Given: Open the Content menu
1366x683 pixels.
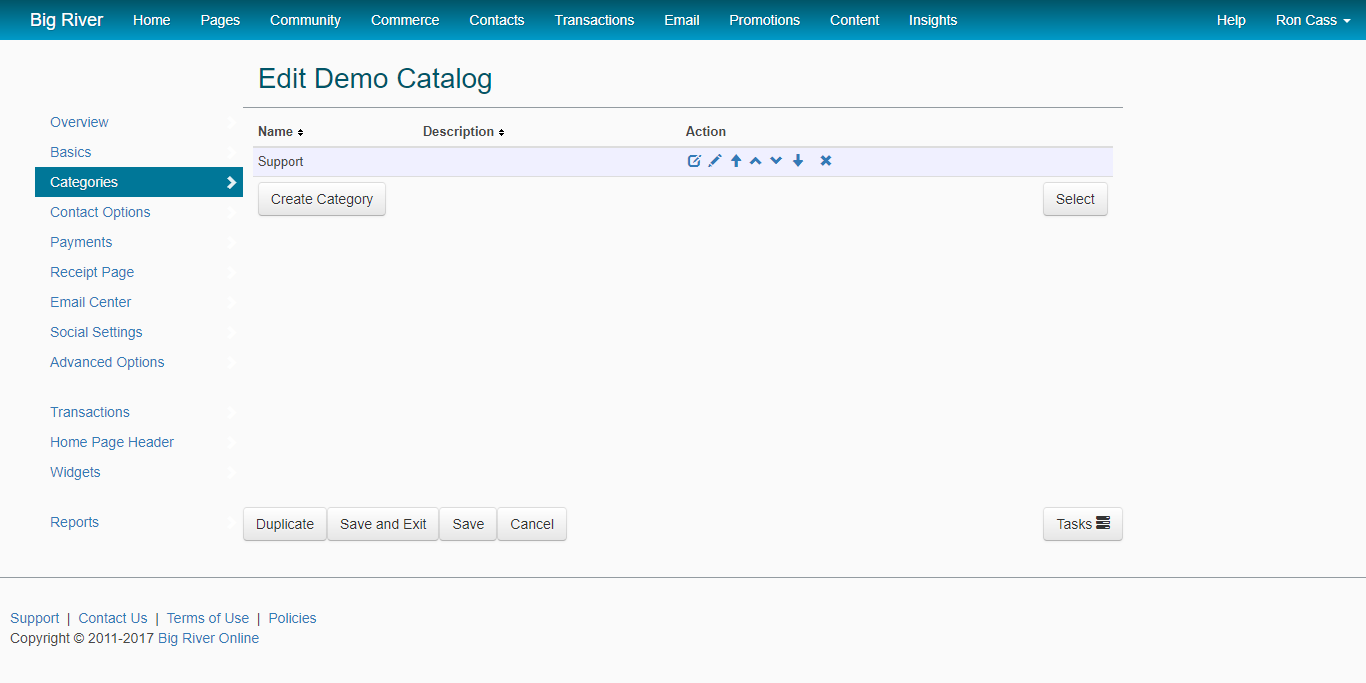Looking at the screenshot, I should 855,20.
